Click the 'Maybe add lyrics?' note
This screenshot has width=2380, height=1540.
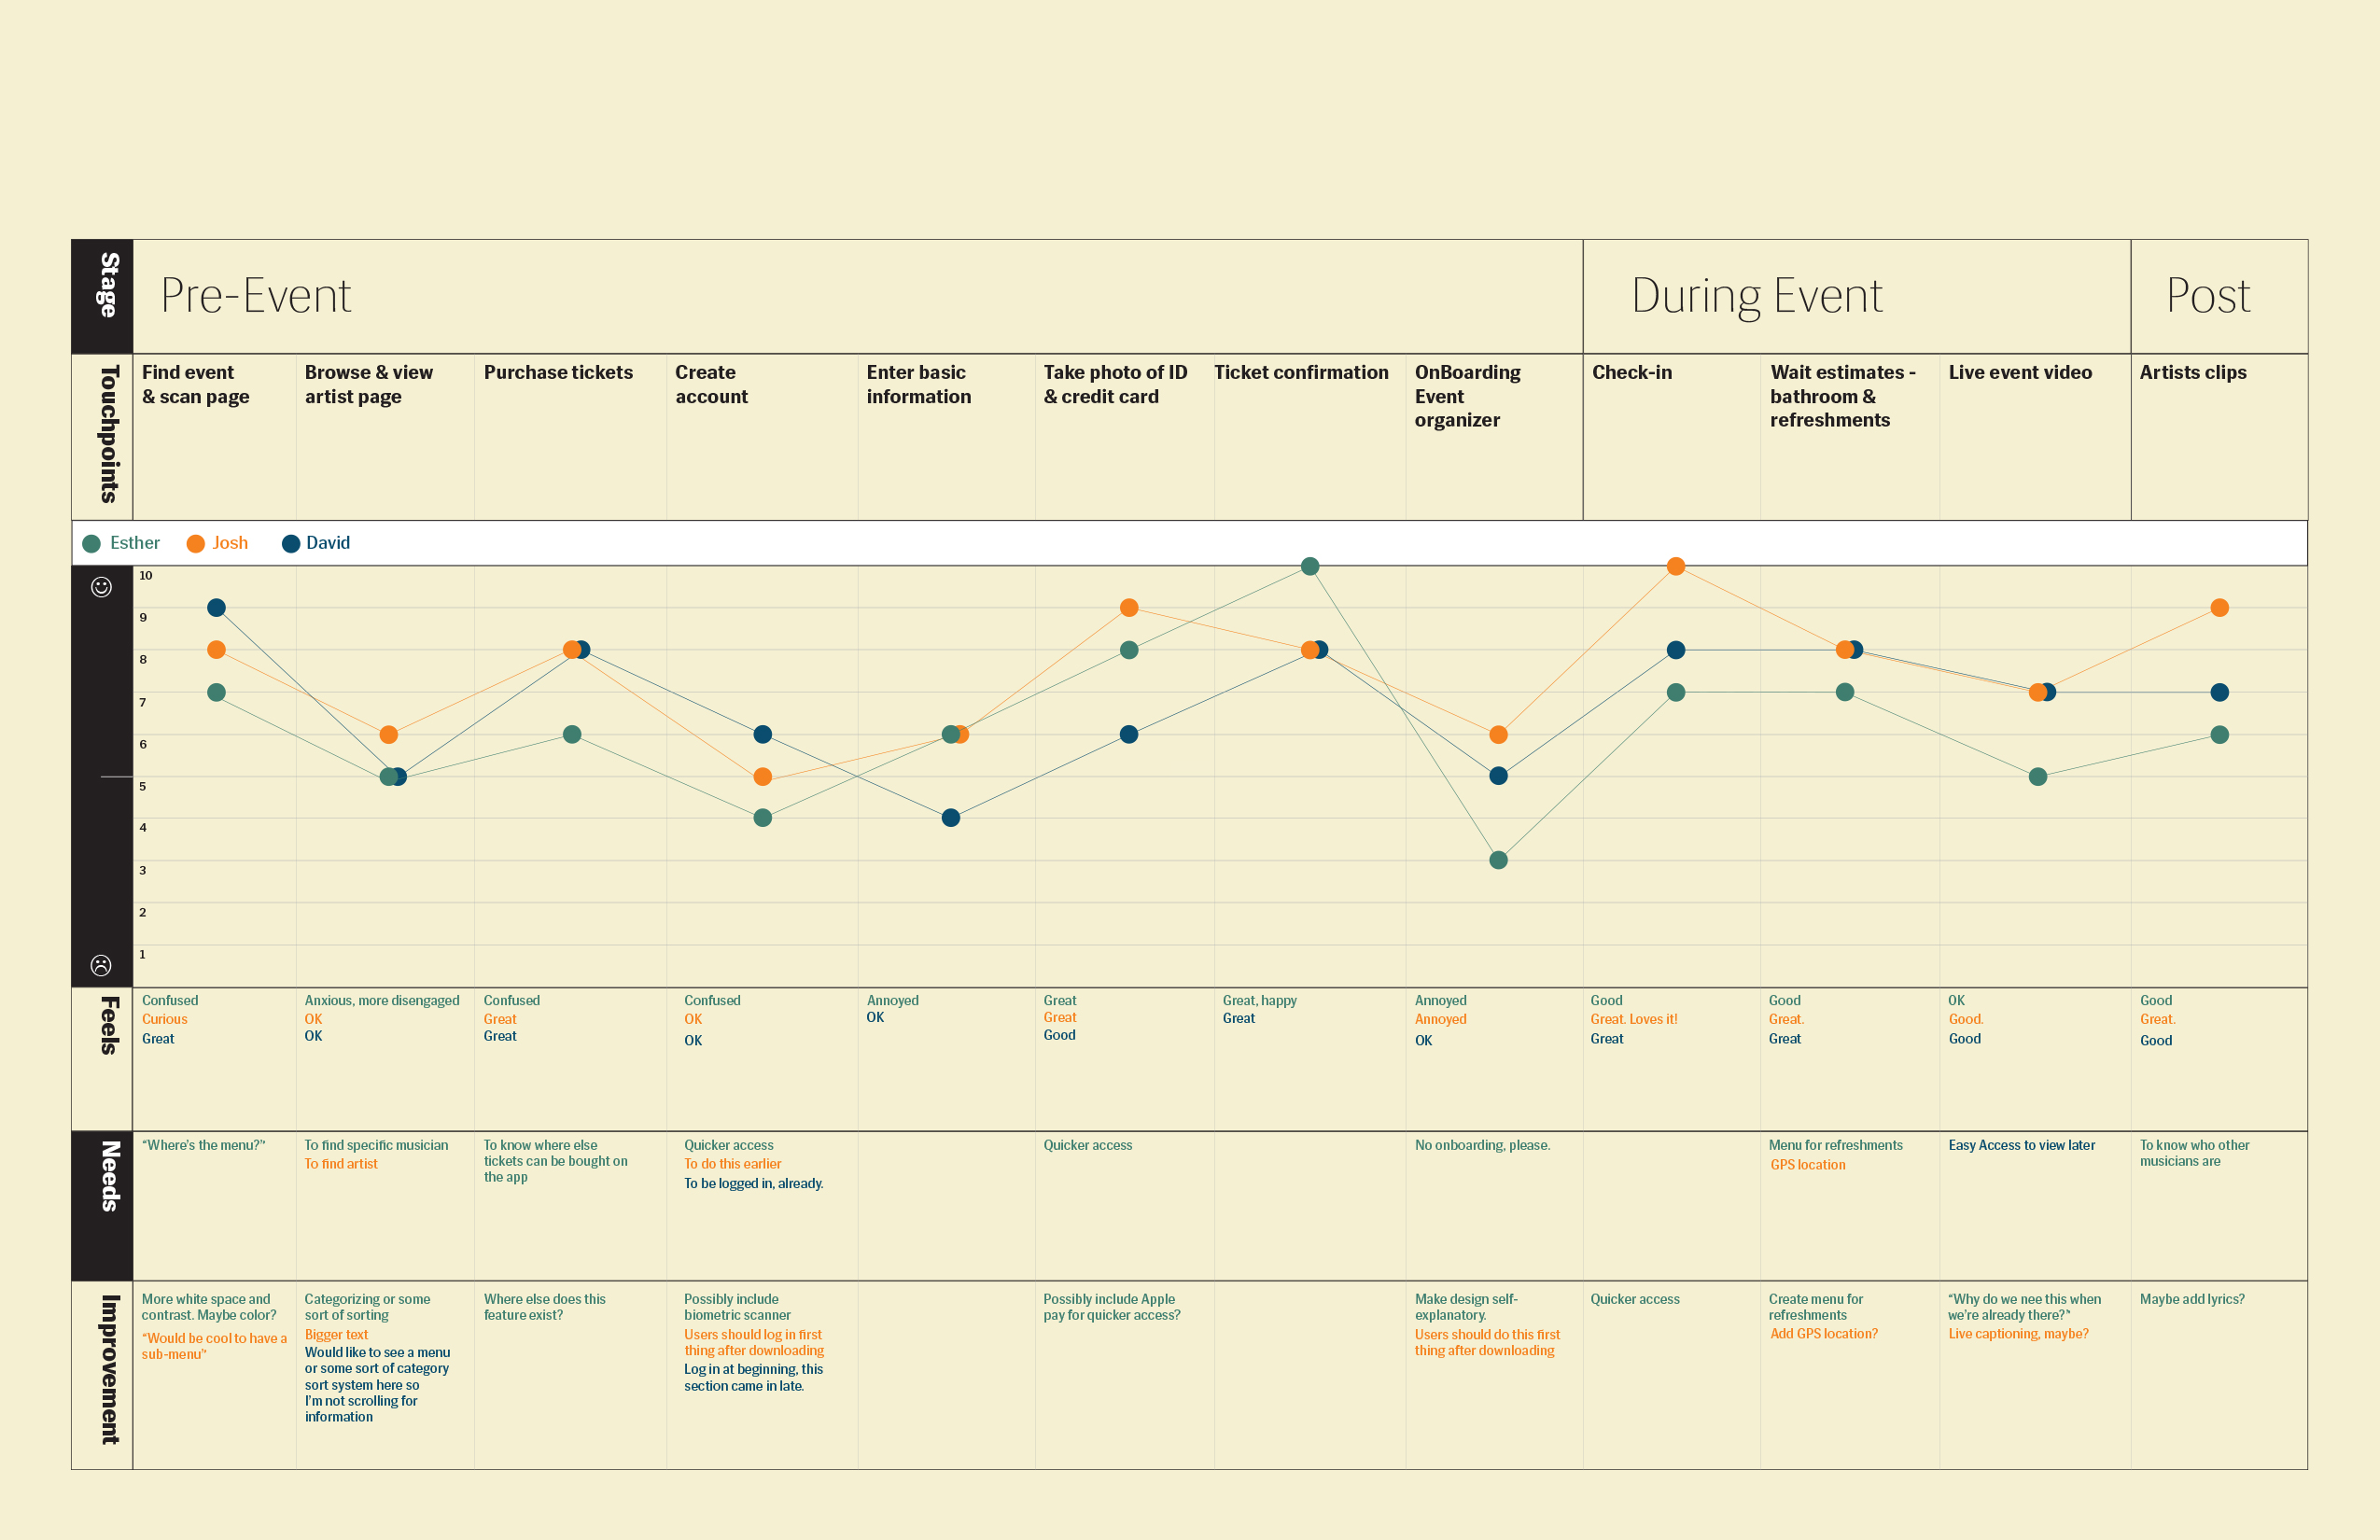pyautogui.click(x=2192, y=1299)
